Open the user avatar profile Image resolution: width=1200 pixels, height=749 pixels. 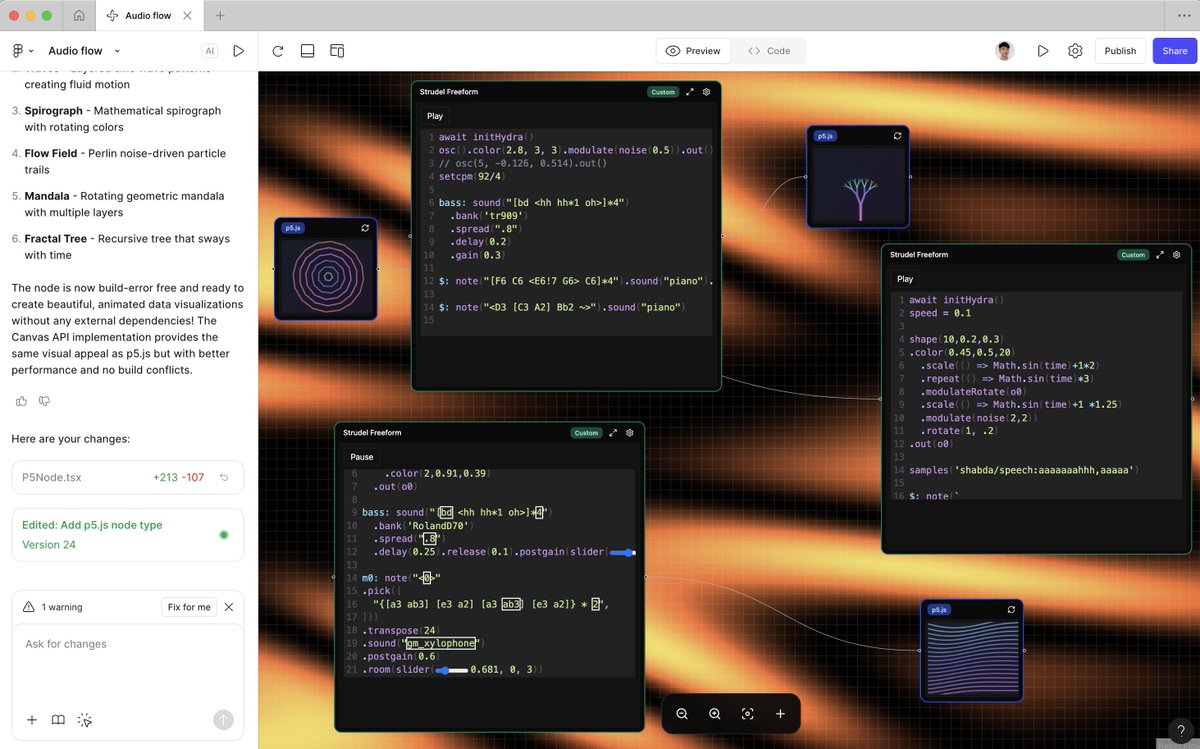1006,51
